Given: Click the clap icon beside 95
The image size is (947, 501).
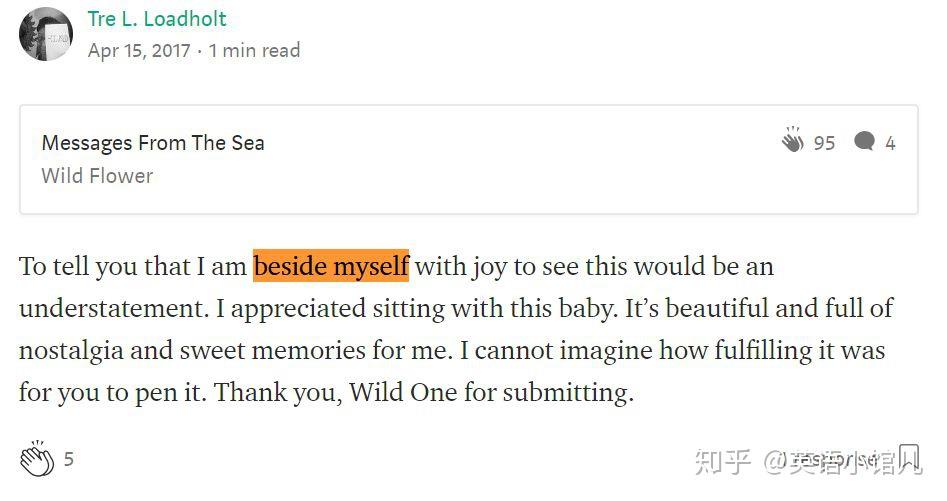Looking at the screenshot, I should tap(793, 141).
